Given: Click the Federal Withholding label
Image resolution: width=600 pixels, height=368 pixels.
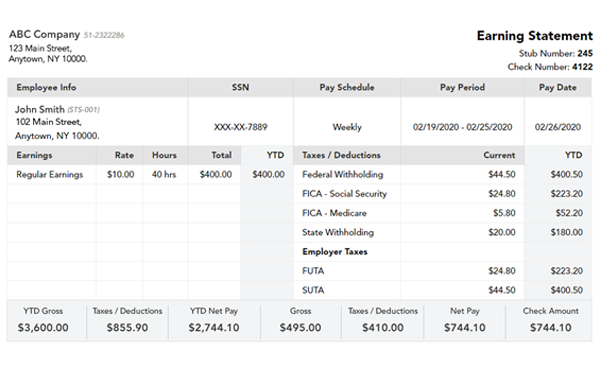Looking at the screenshot, I should coord(342,175).
